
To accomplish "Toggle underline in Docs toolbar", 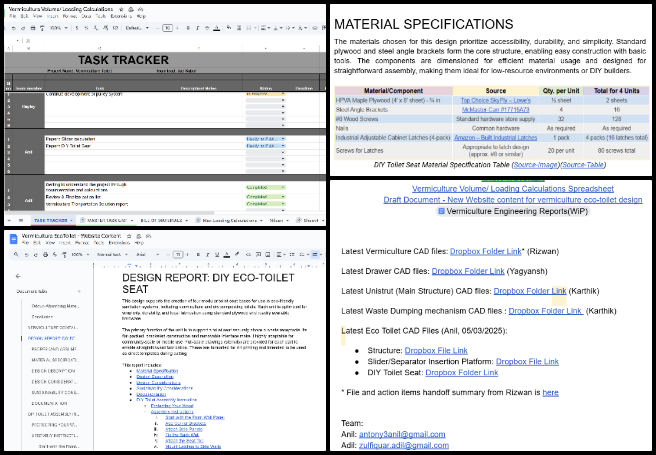I will 217,255.
